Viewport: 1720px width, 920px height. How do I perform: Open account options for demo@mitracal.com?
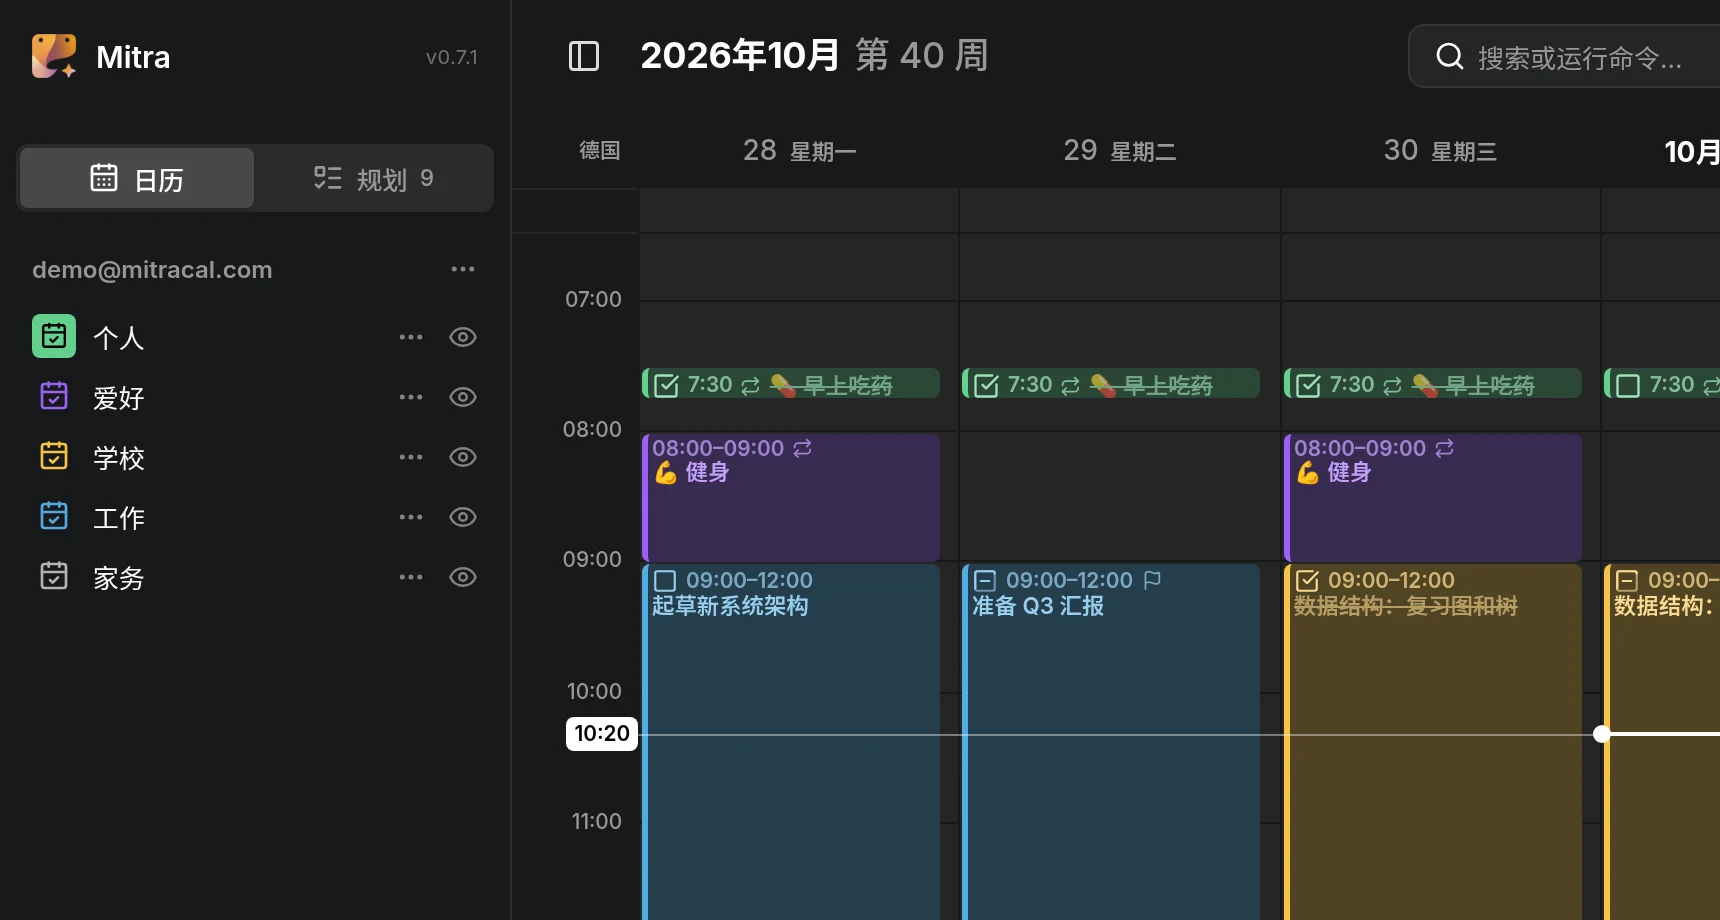463,269
